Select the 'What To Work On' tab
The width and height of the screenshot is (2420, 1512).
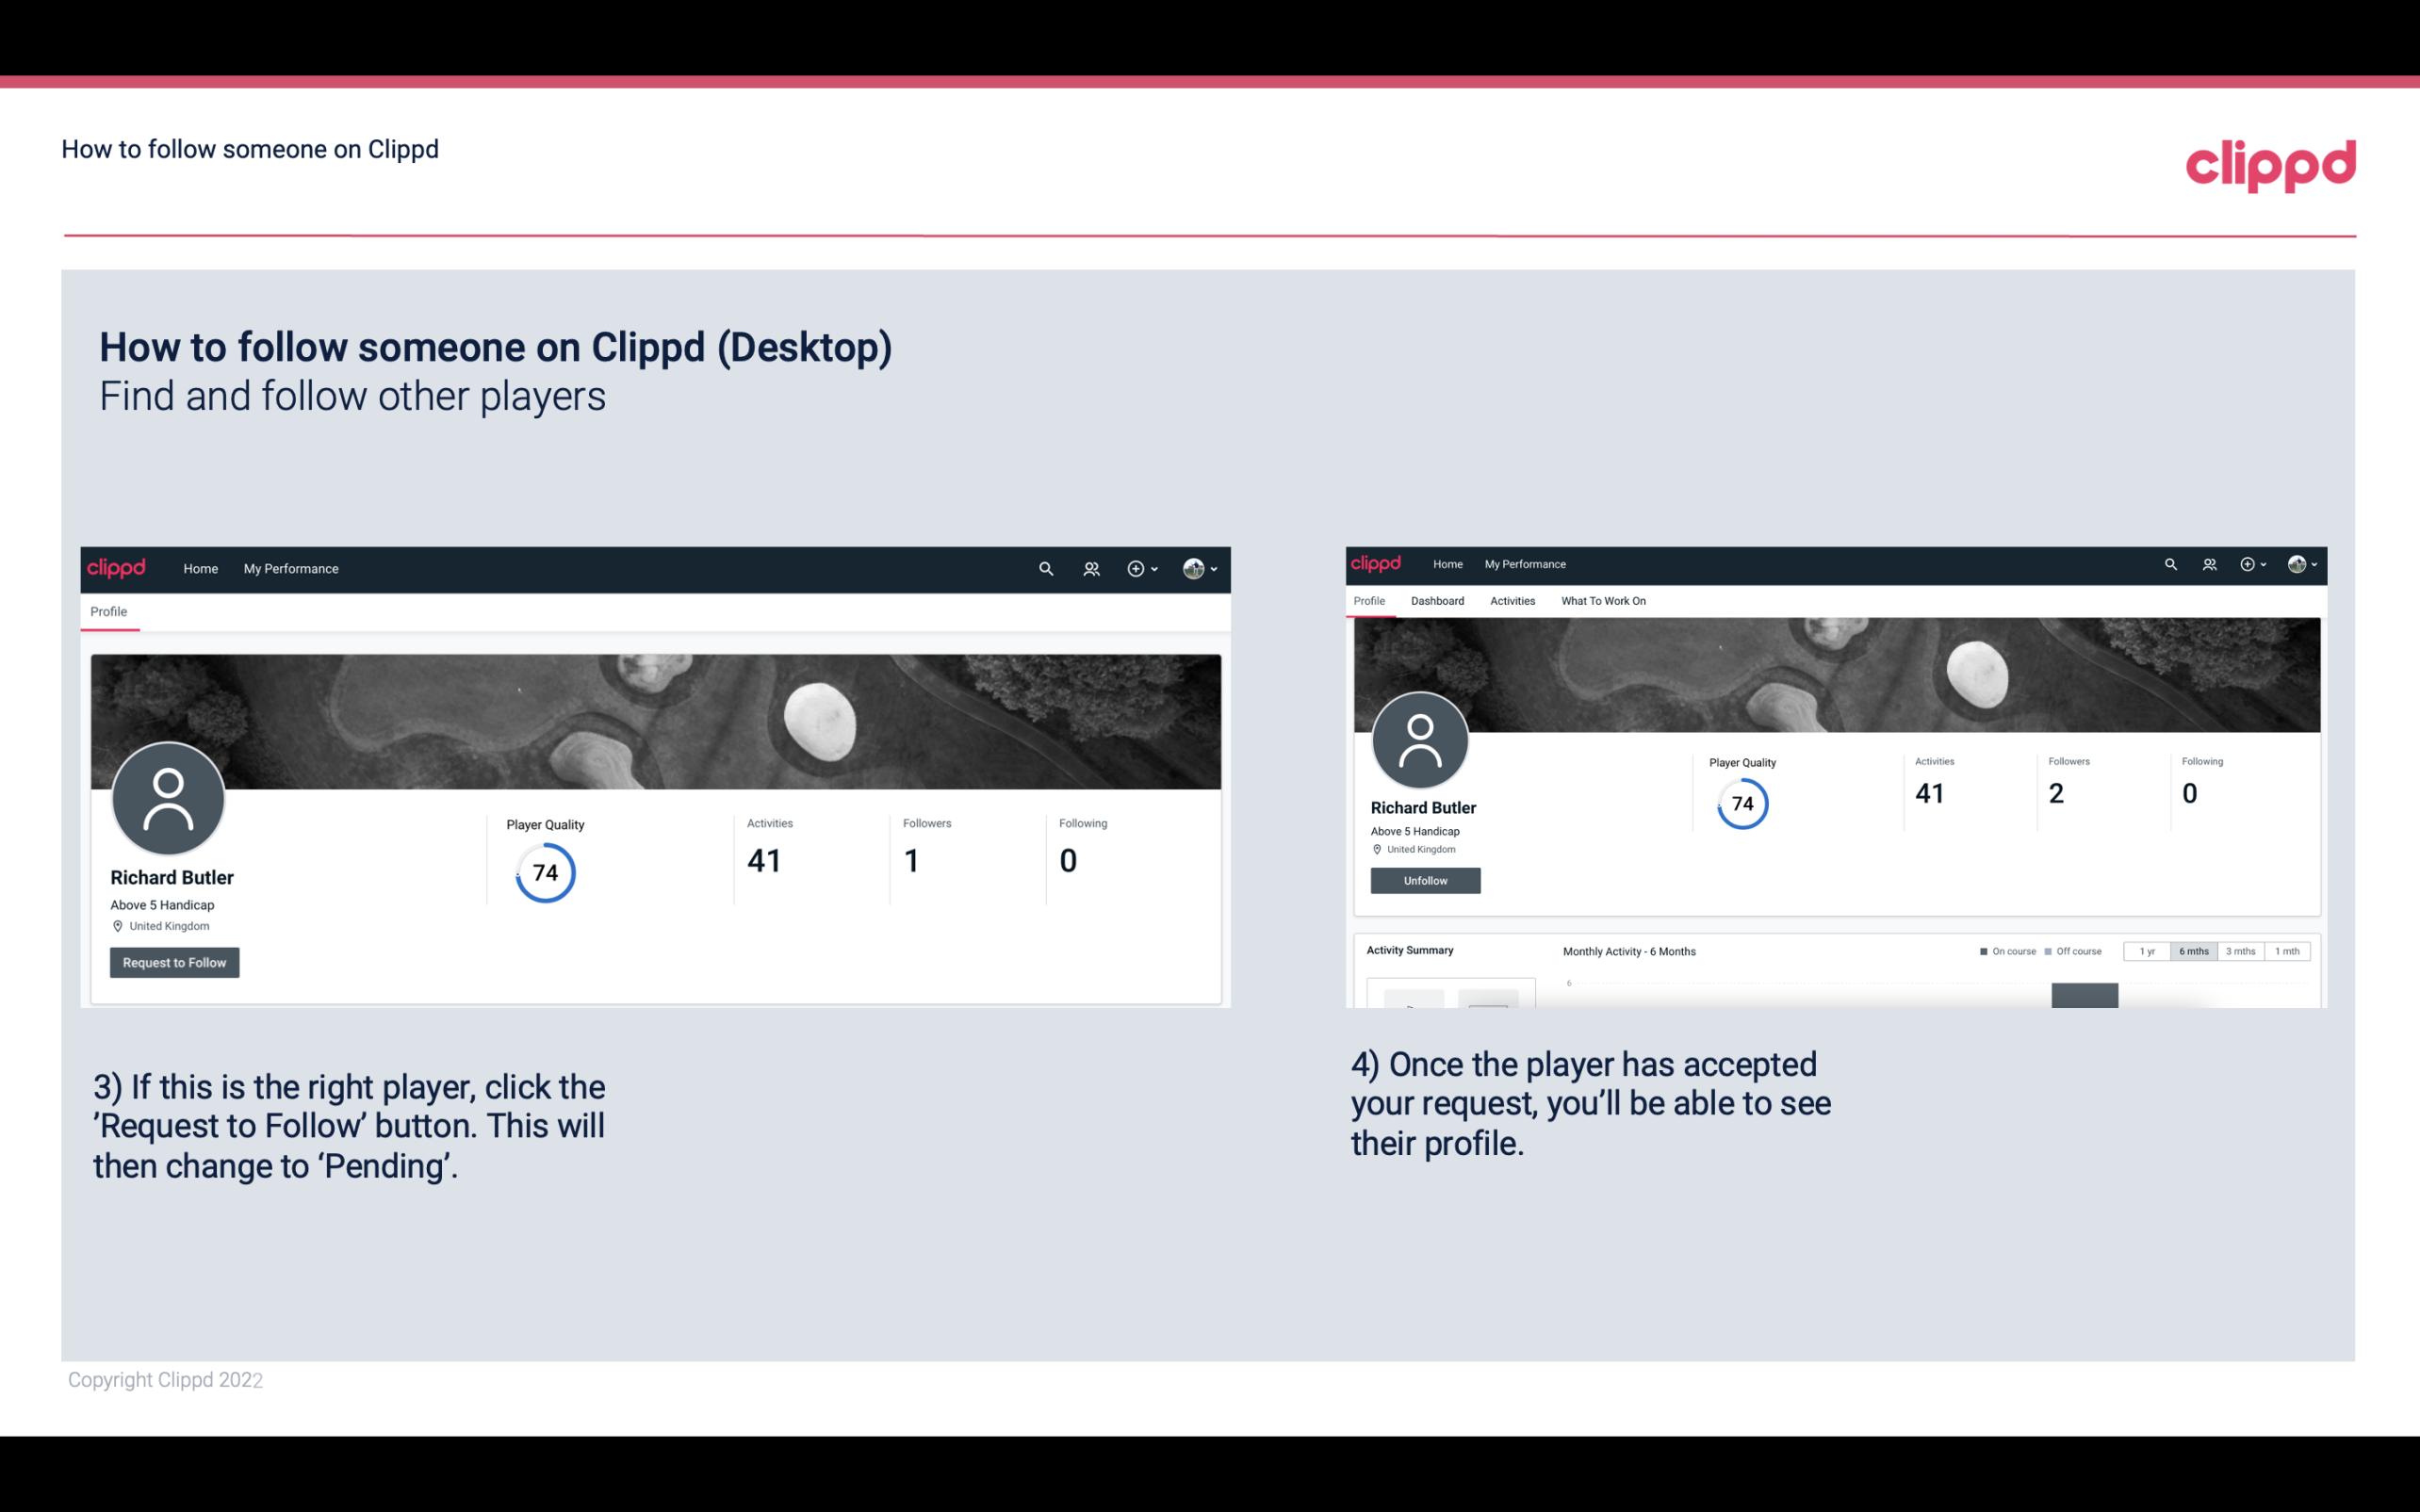pos(1603,601)
